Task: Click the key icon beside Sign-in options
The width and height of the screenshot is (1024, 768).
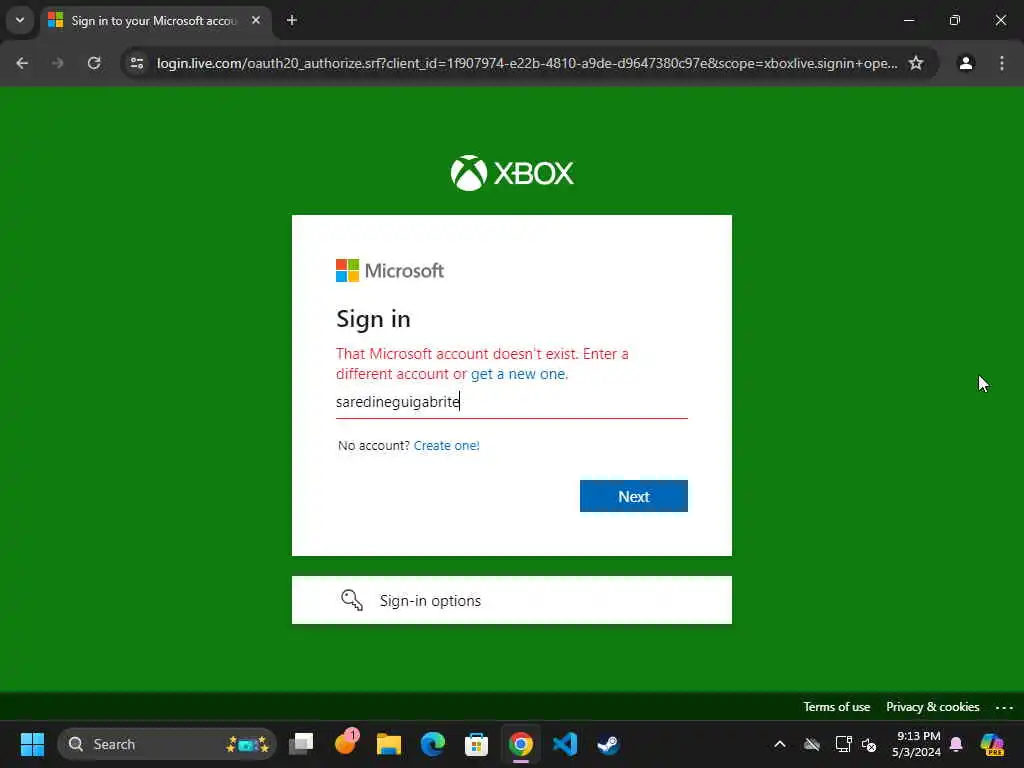Action: point(352,600)
